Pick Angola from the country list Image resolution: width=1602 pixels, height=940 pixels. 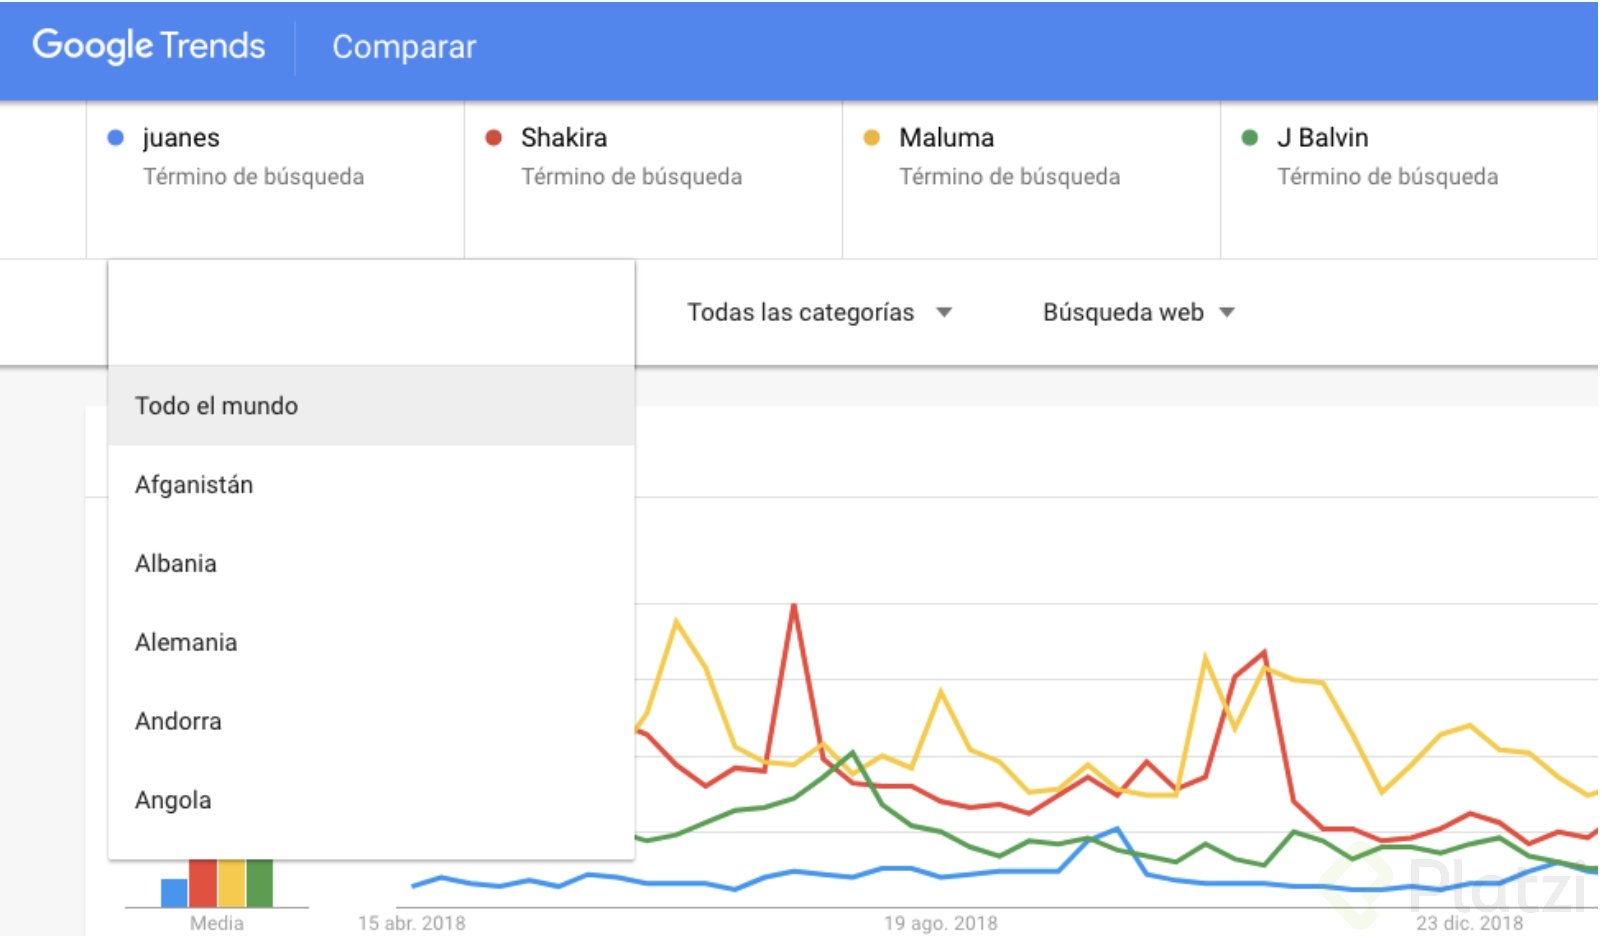click(x=371, y=801)
